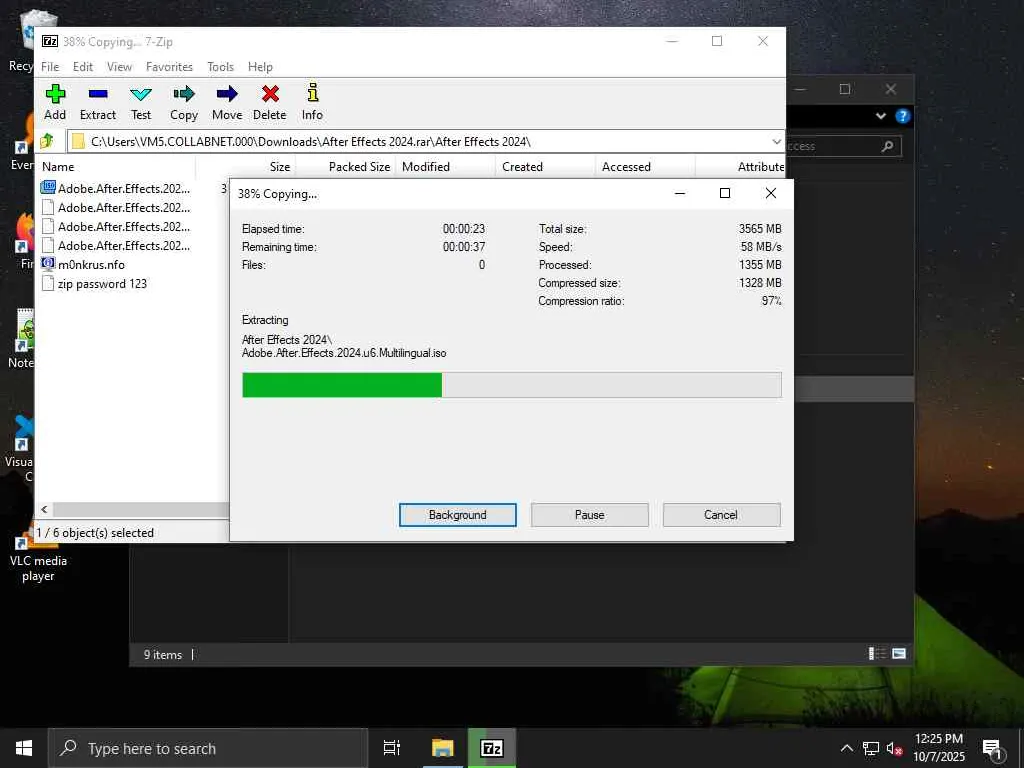This screenshot has height=768, width=1024.
Task: Open File Explorer from the taskbar
Action: coord(443,748)
